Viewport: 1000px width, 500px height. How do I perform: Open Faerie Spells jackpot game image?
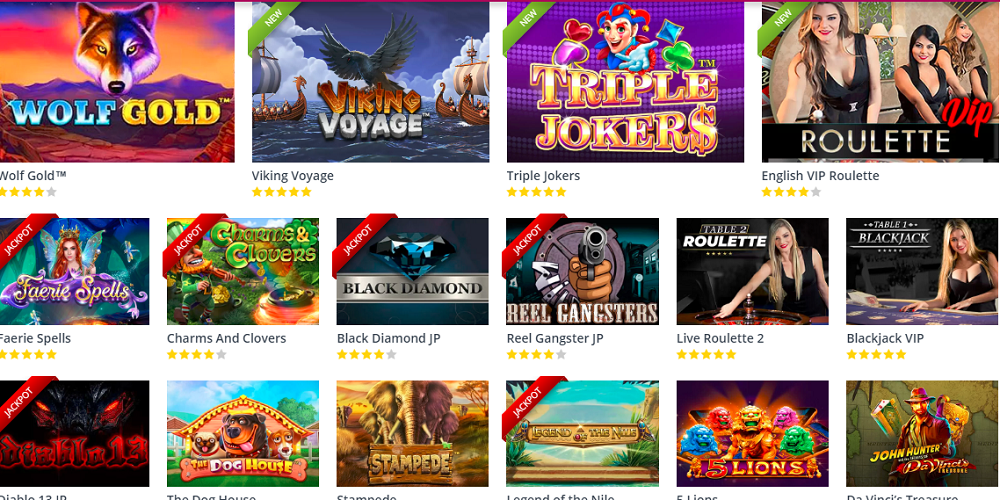pos(75,272)
